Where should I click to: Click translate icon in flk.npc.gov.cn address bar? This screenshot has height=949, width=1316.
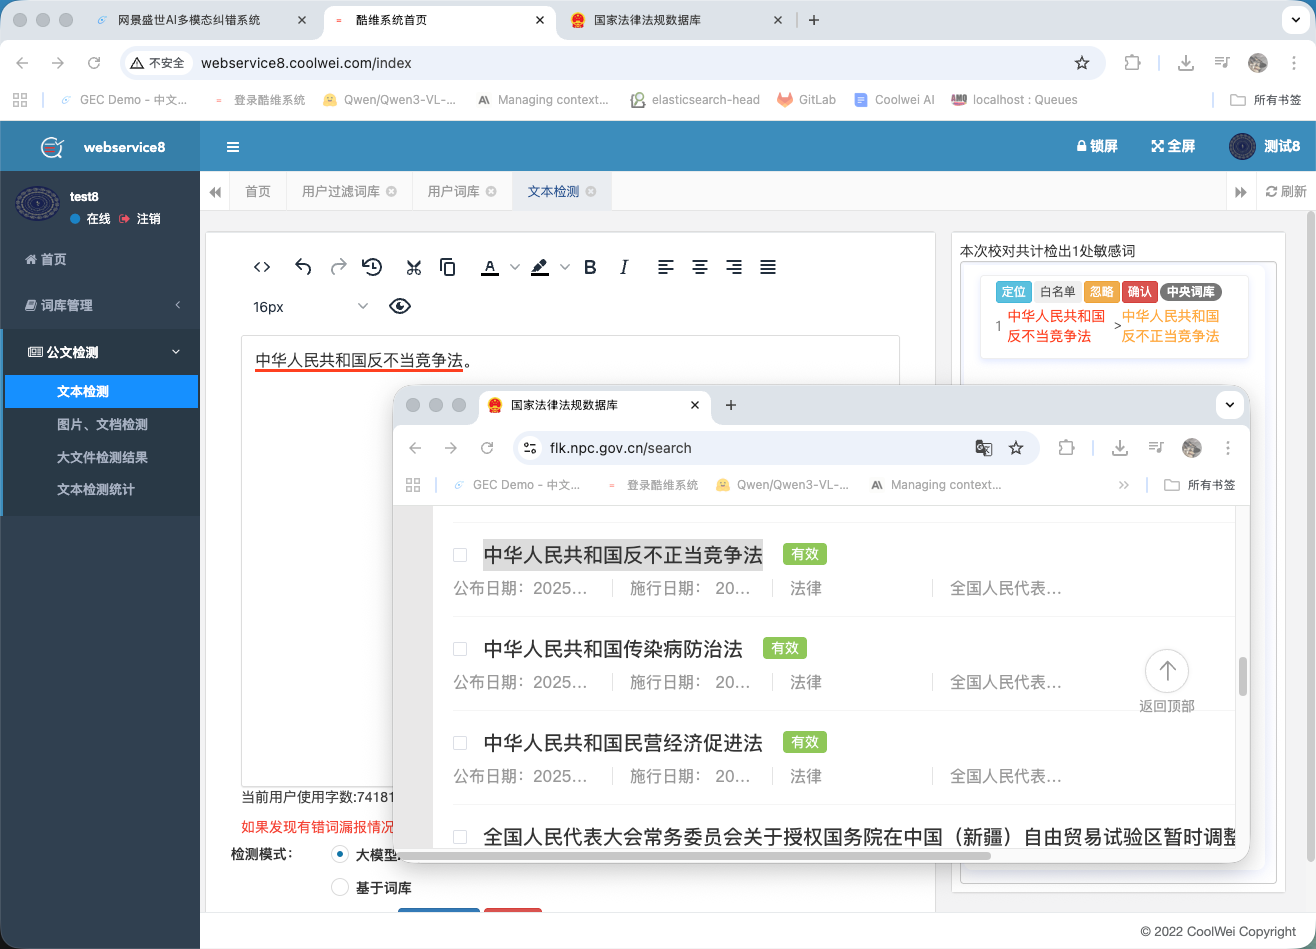coord(984,448)
